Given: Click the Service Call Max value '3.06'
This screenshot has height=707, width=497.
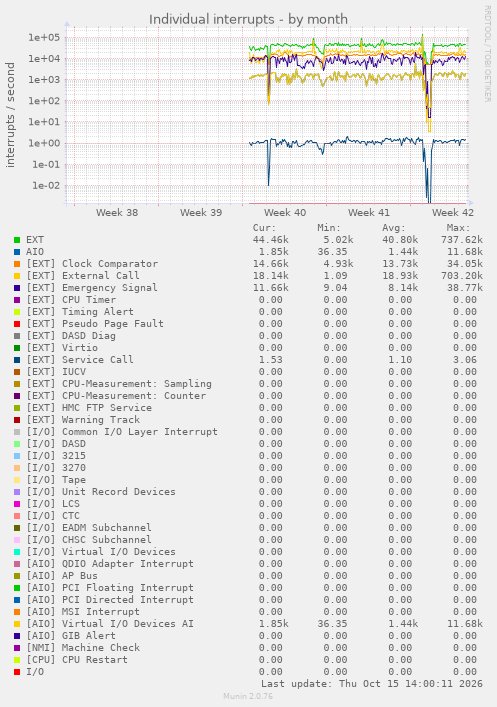Looking at the screenshot, I should coord(465,360).
